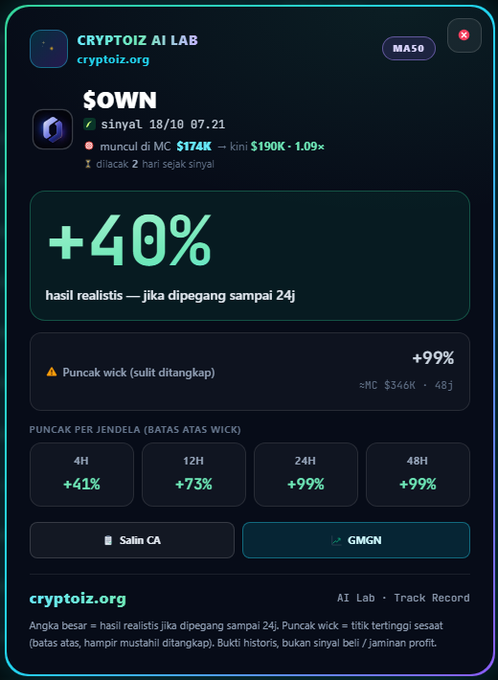This screenshot has height=680, width=498.
Task: Click the AI Lab · Track Record text
Action: (403, 598)
